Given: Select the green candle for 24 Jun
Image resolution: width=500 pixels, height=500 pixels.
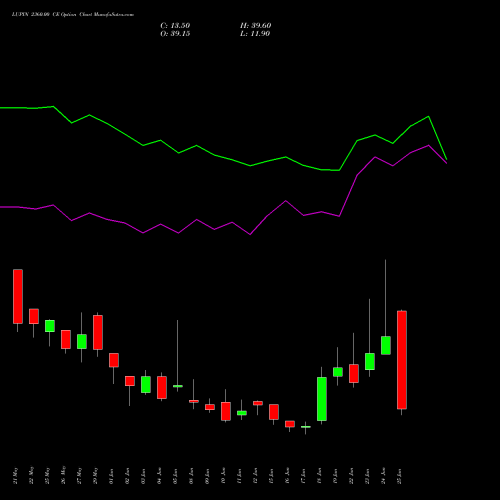Looking at the screenshot, I should click(x=386, y=345).
